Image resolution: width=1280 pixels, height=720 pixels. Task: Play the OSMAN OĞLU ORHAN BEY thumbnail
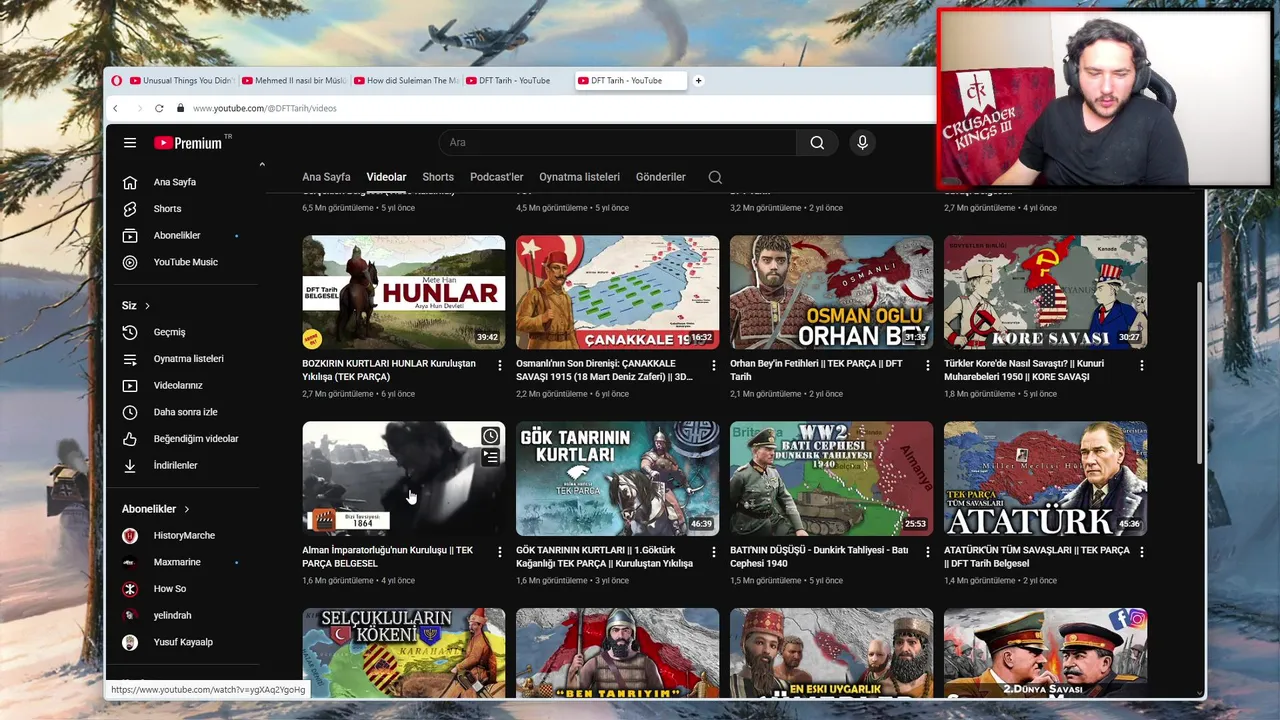point(832,292)
